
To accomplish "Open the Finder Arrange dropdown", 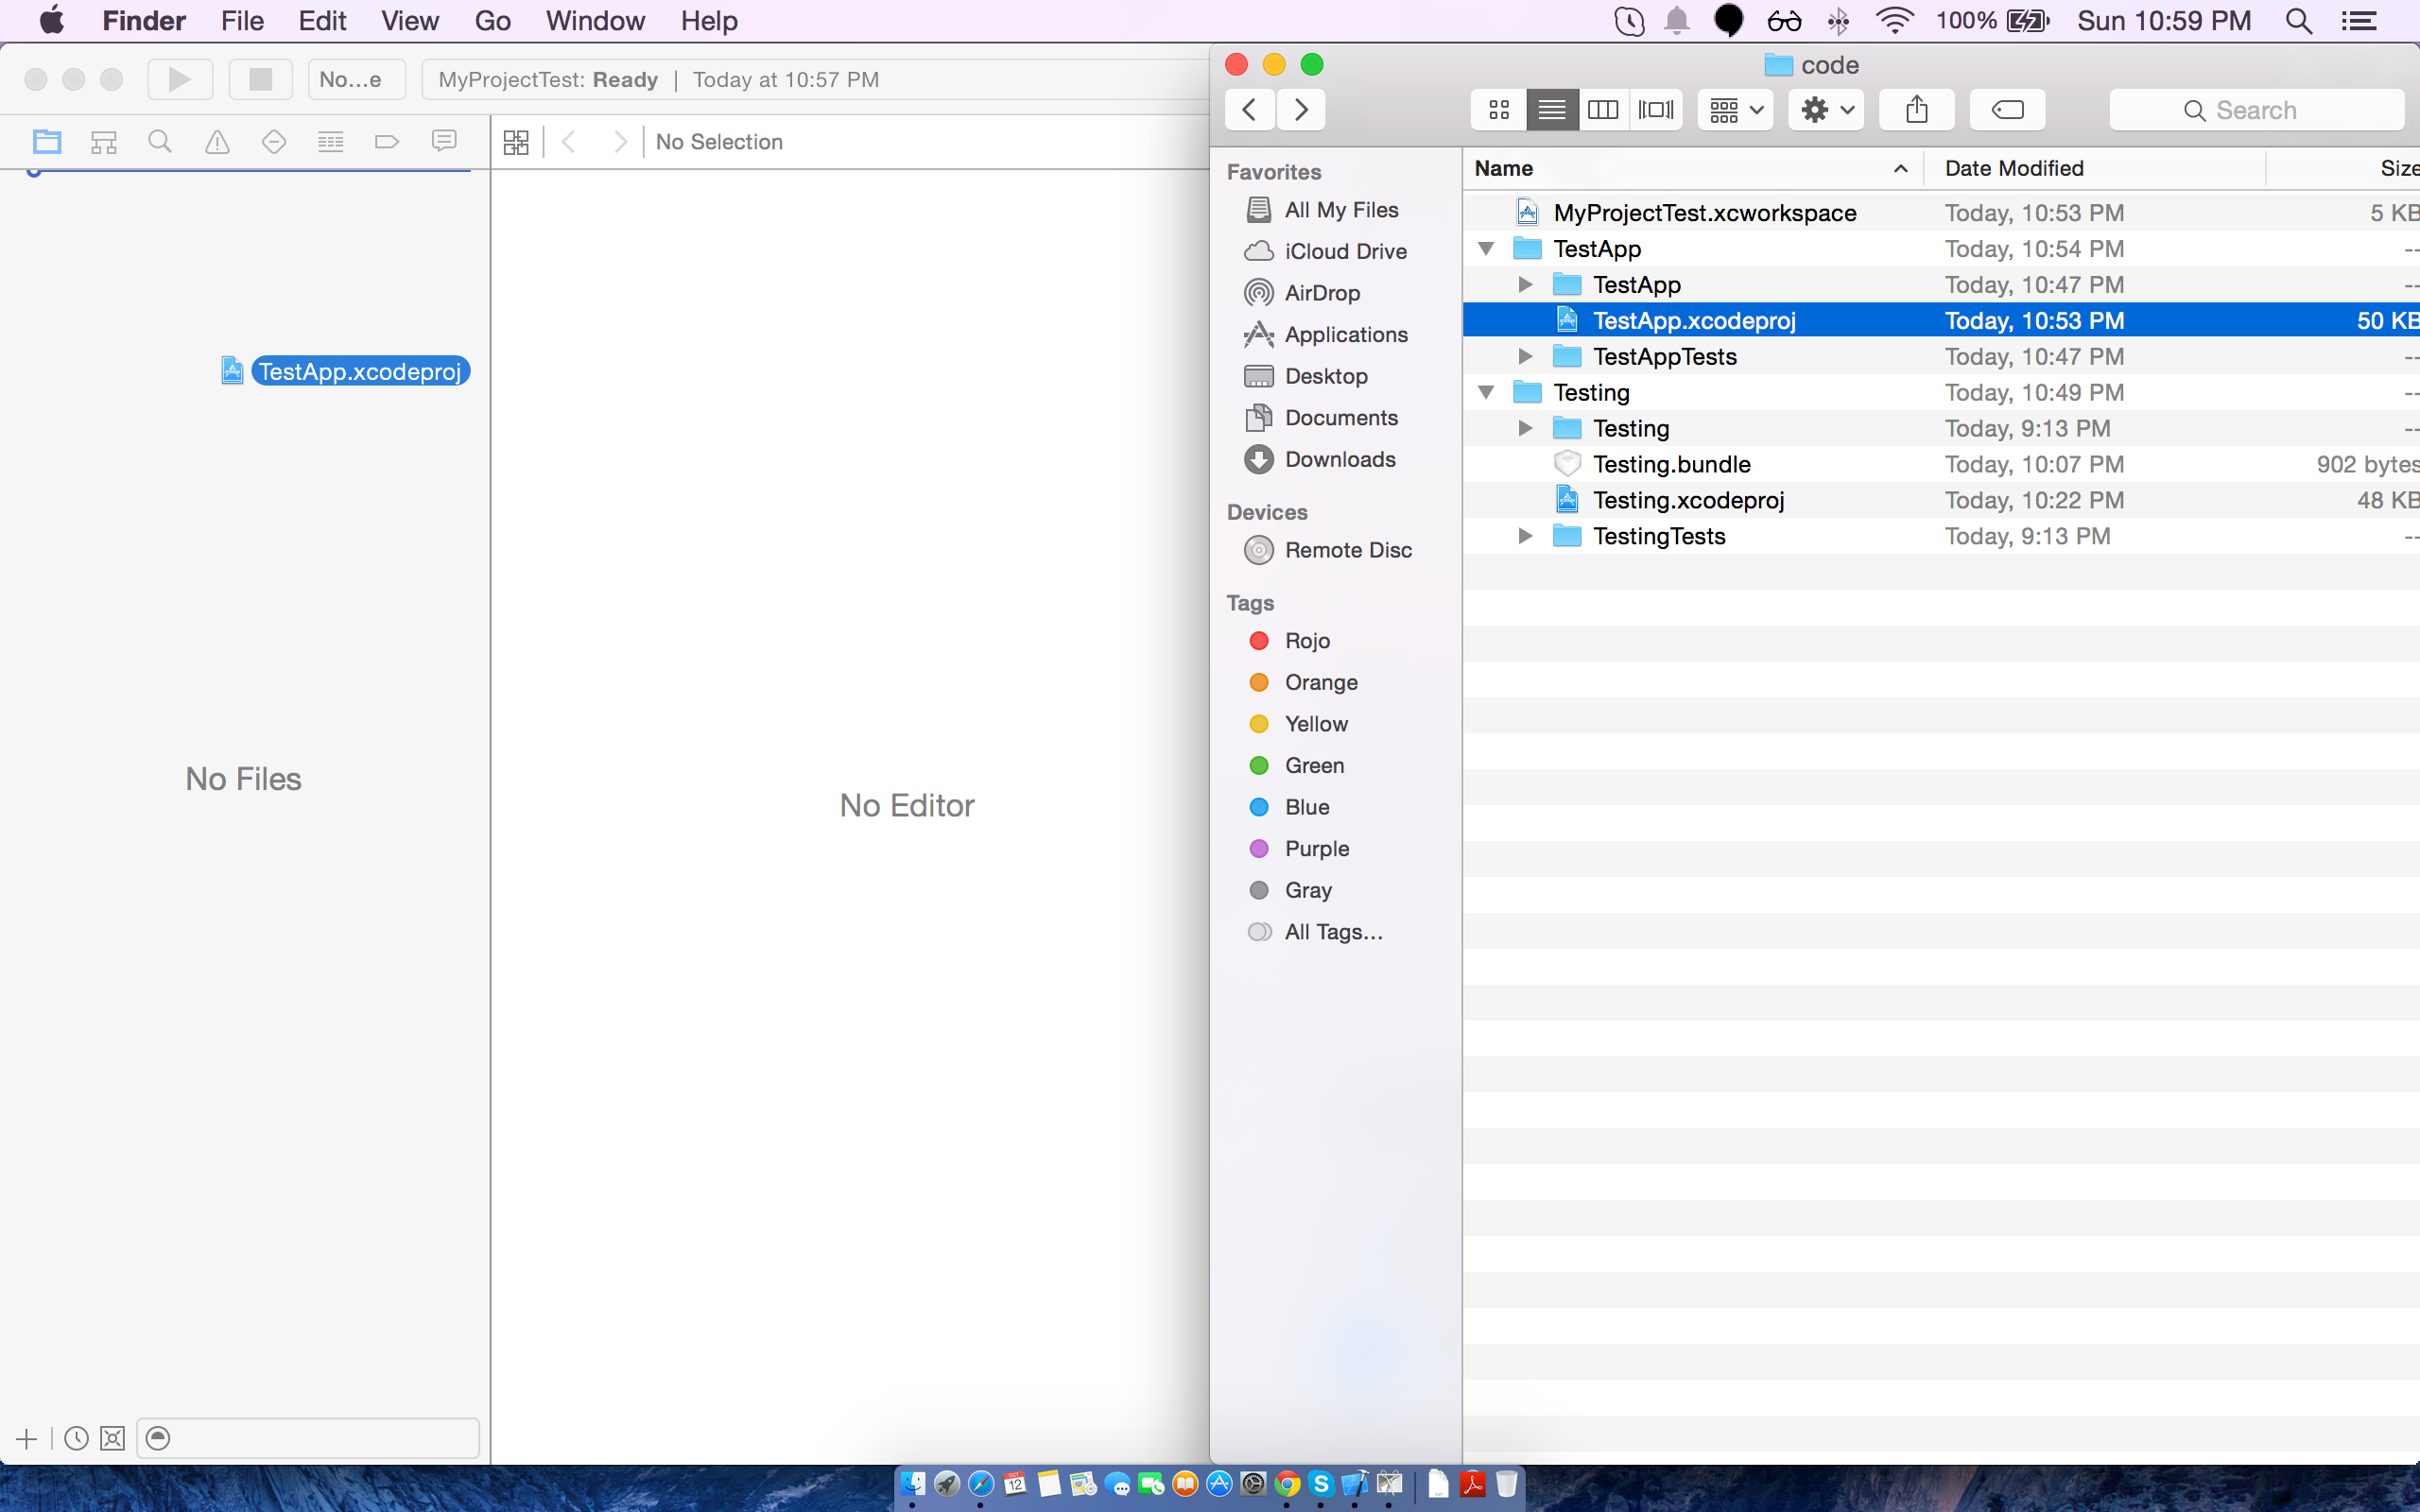I will tap(1735, 110).
